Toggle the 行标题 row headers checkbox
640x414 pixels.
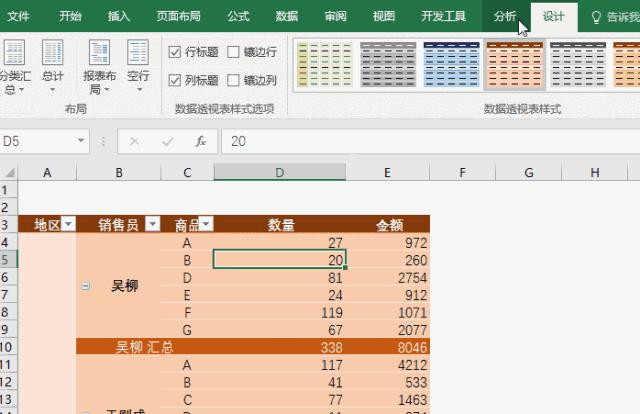[x=175, y=52]
